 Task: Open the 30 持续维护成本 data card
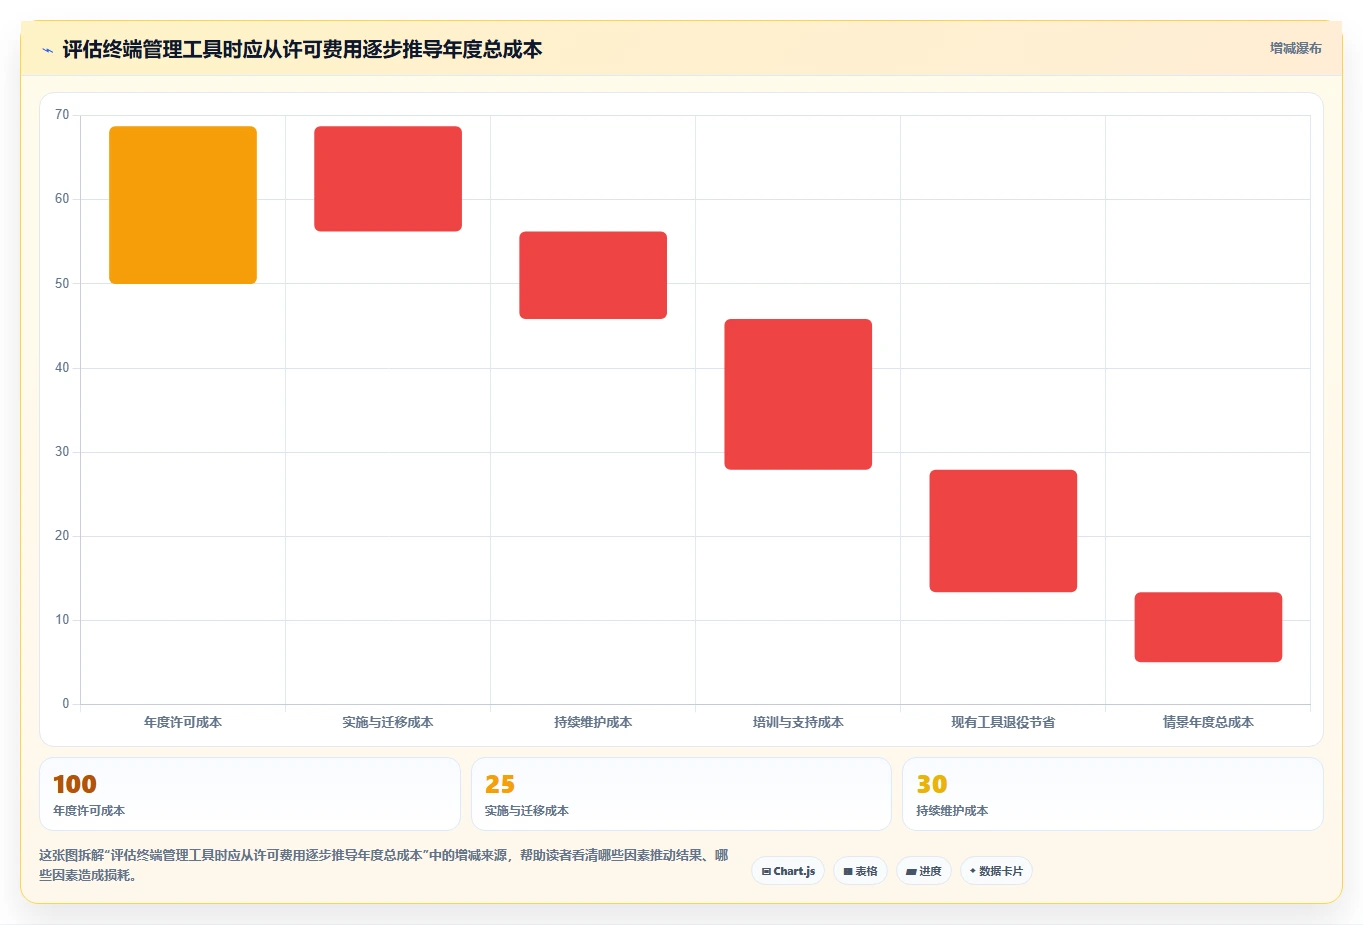coord(1113,794)
